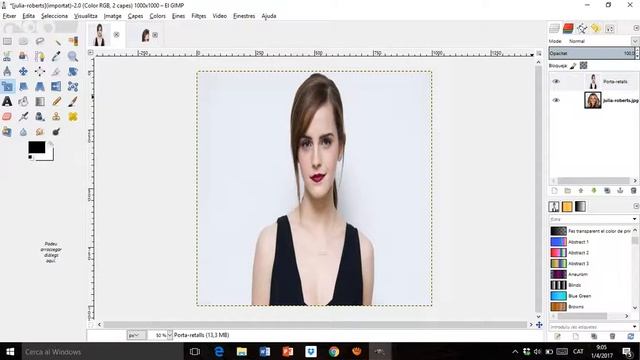
Task: Select the Eraser tool
Action: pyautogui.click(x=7, y=117)
